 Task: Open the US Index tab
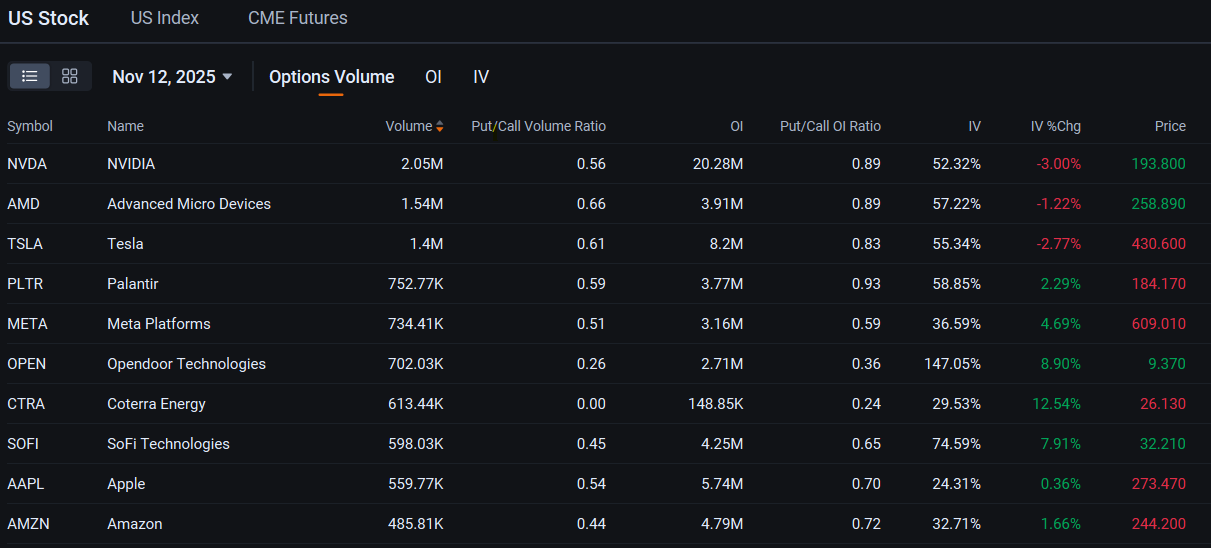coord(165,18)
